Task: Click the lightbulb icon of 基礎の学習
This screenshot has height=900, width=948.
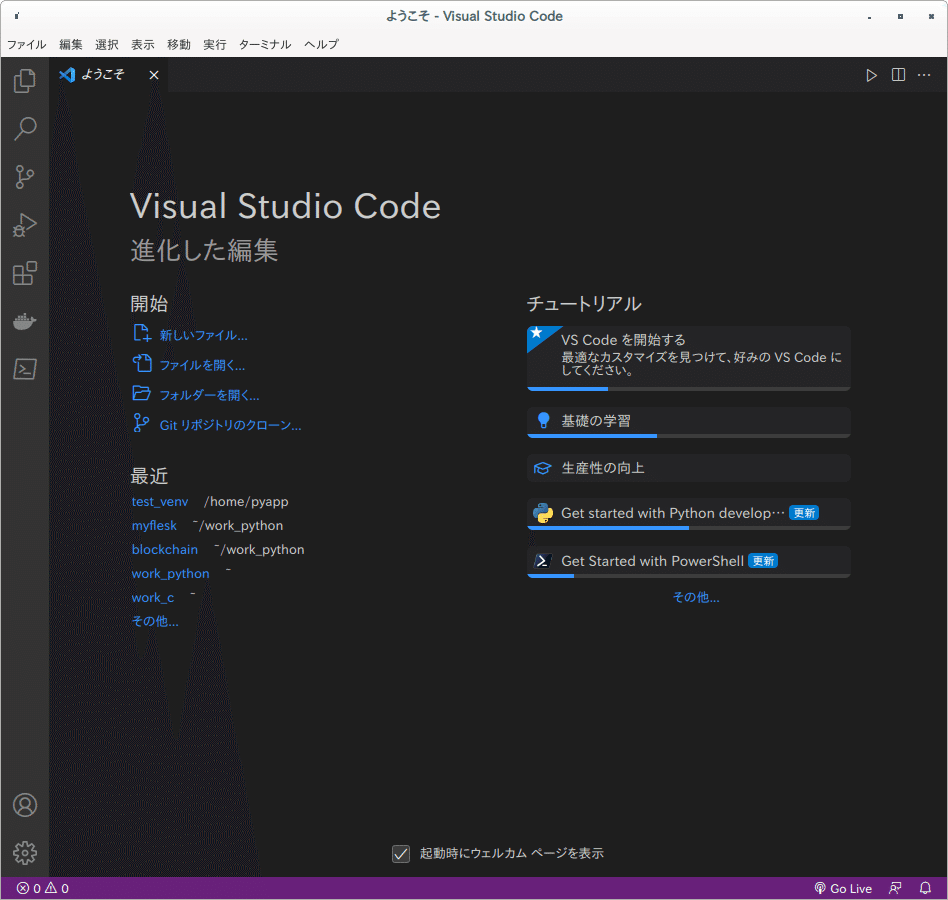Action: pyautogui.click(x=544, y=421)
